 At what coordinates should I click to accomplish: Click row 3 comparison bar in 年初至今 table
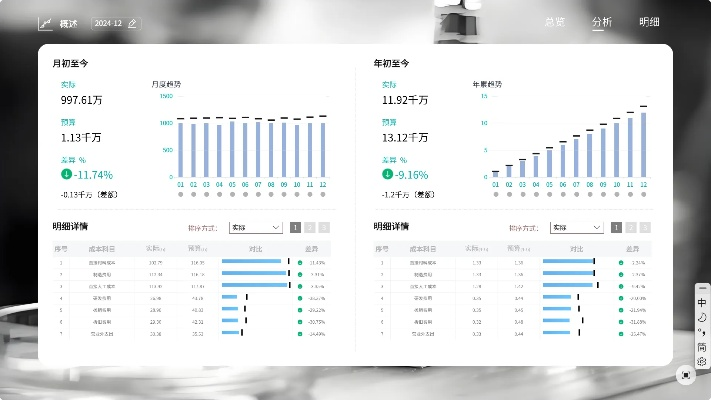tap(570, 285)
